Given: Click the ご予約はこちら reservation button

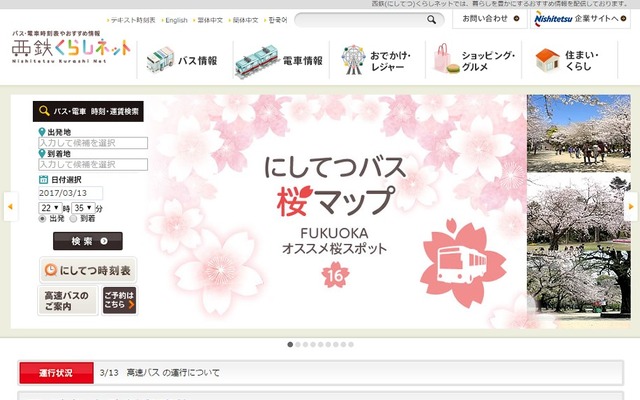Looking at the screenshot, I should click(119, 300).
